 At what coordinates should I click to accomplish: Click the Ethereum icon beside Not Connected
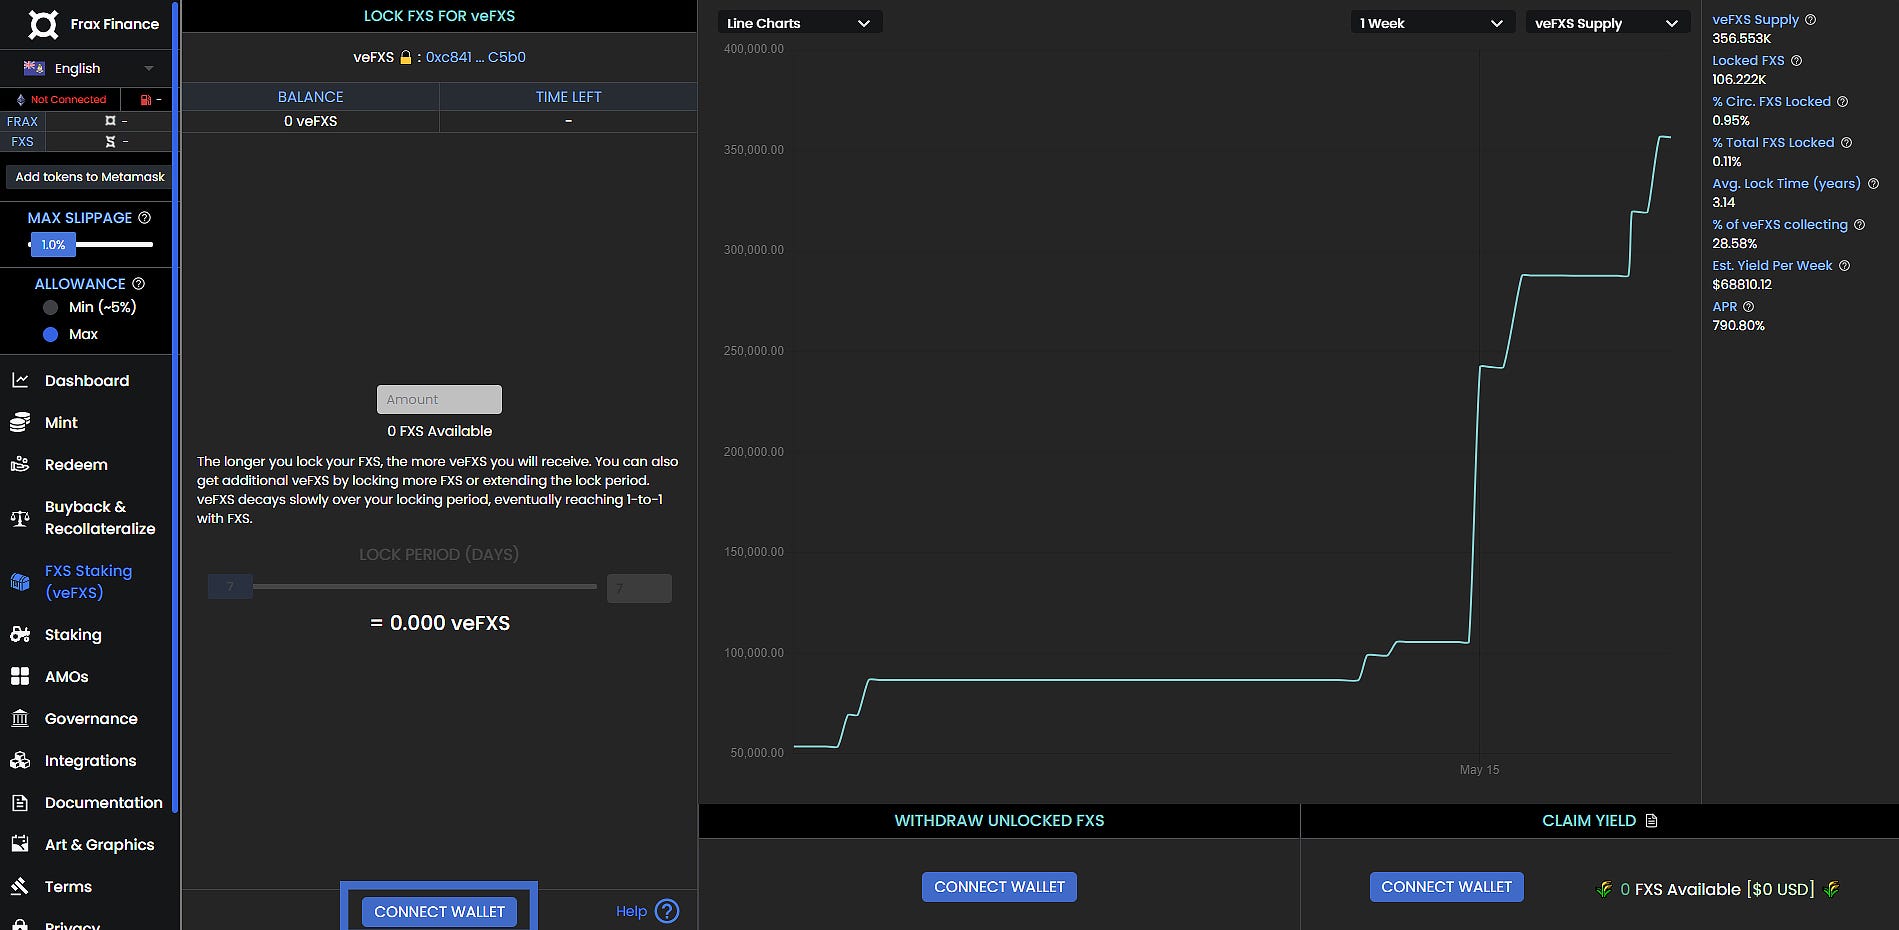20,100
